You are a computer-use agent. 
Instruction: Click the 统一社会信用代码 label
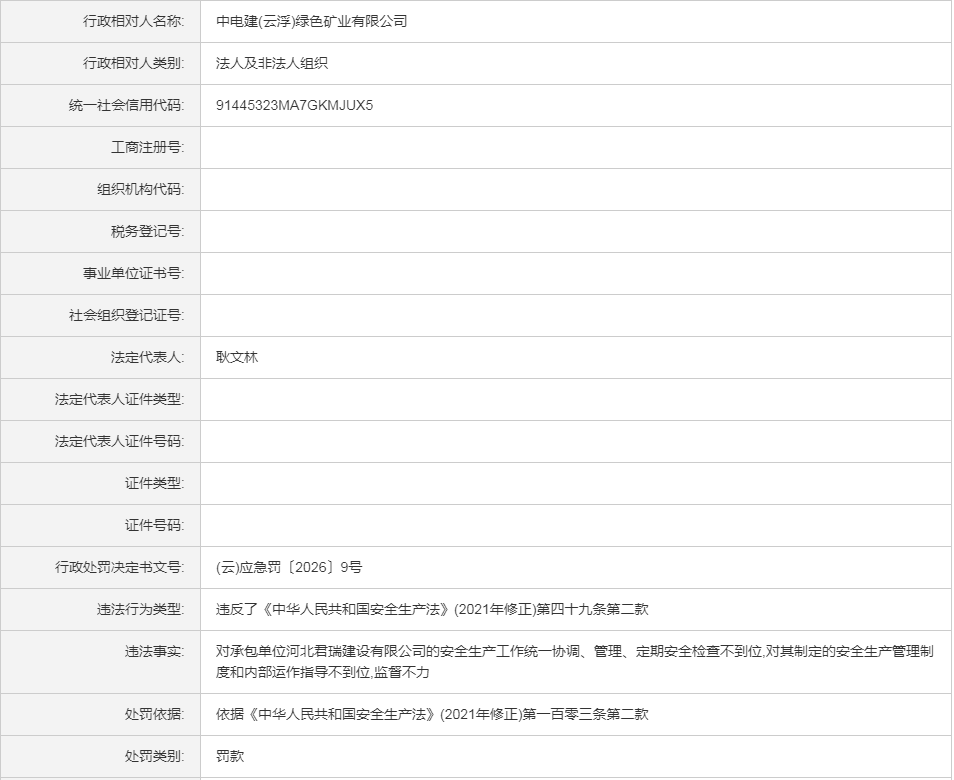pyautogui.click(x=126, y=105)
